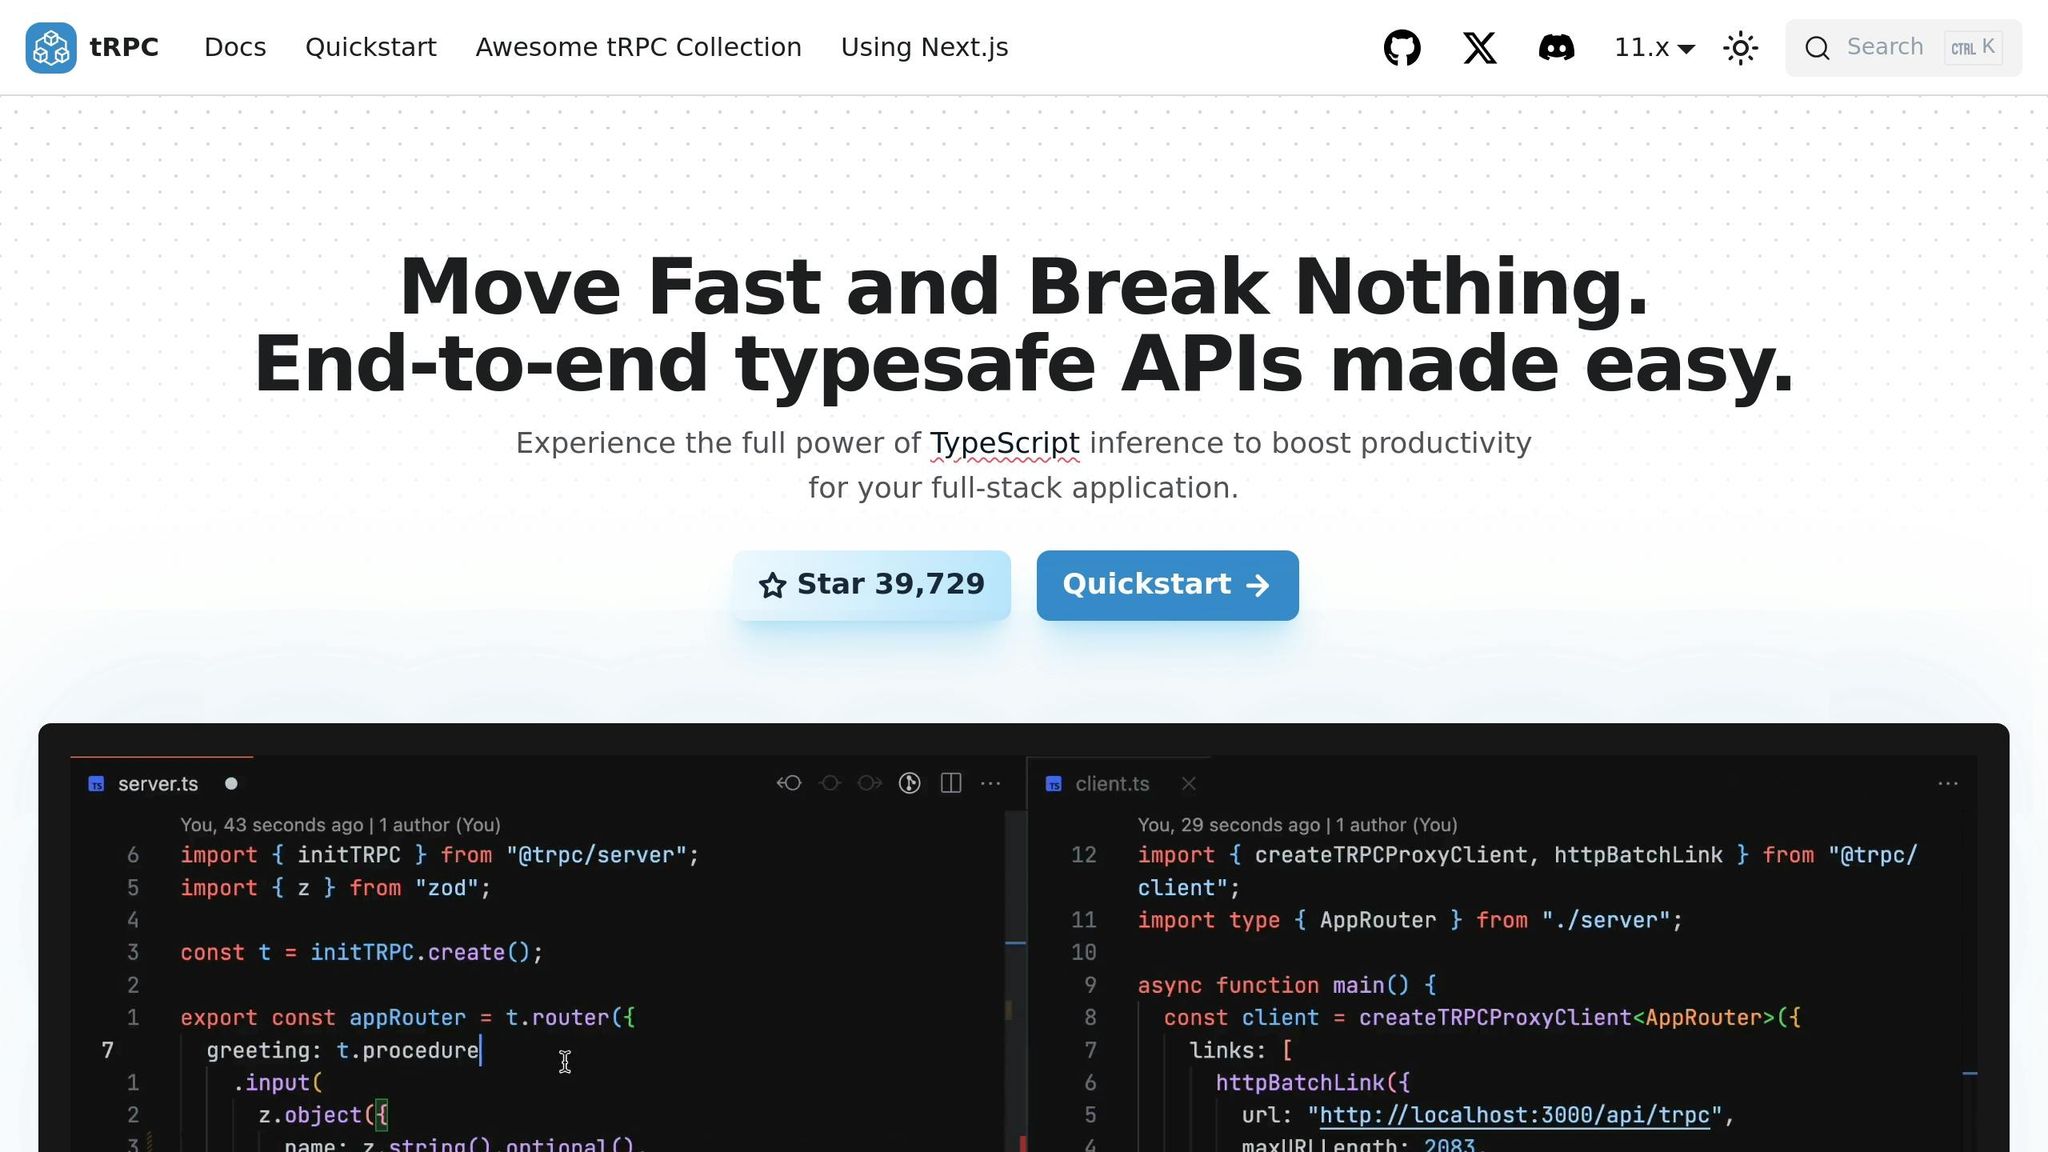Open the Docs navigation item
The height and width of the screenshot is (1152, 2048).
235,48
